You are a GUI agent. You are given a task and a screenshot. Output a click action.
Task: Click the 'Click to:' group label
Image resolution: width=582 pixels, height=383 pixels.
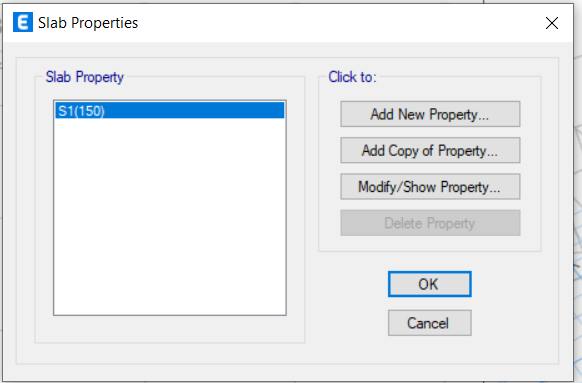point(352,77)
